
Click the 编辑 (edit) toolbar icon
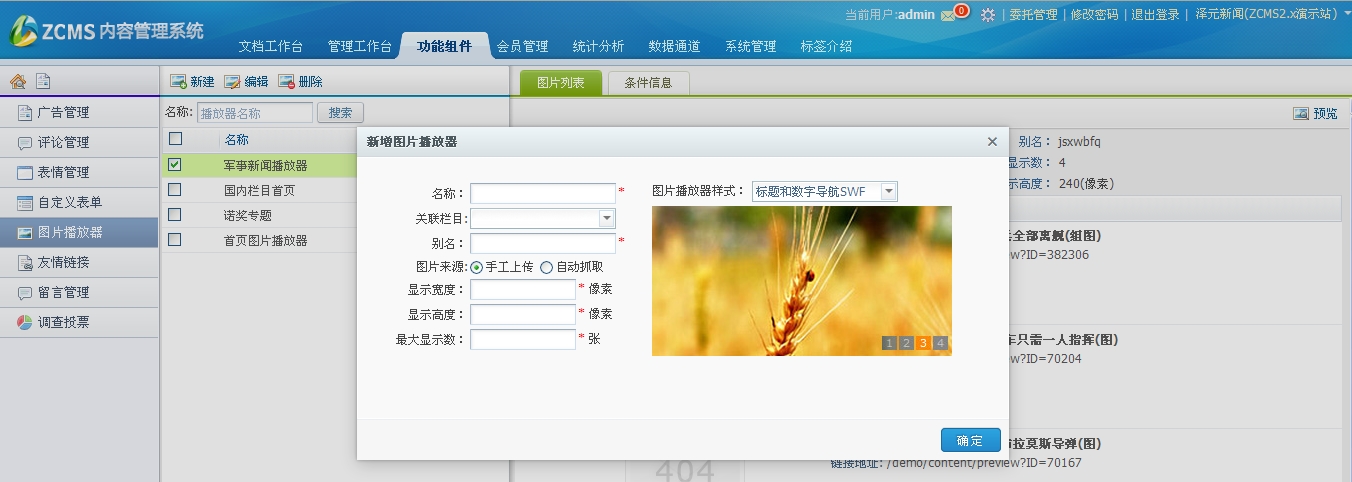pyautogui.click(x=232, y=82)
